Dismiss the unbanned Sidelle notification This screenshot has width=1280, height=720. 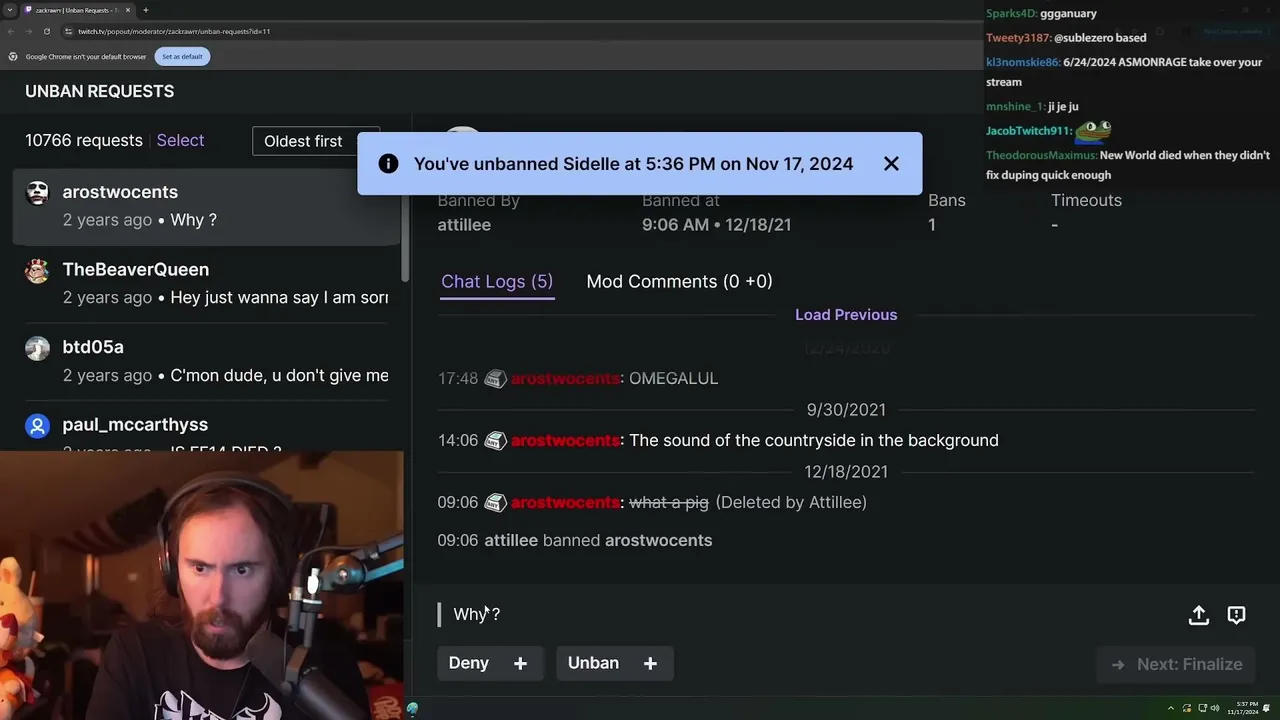tap(891, 163)
